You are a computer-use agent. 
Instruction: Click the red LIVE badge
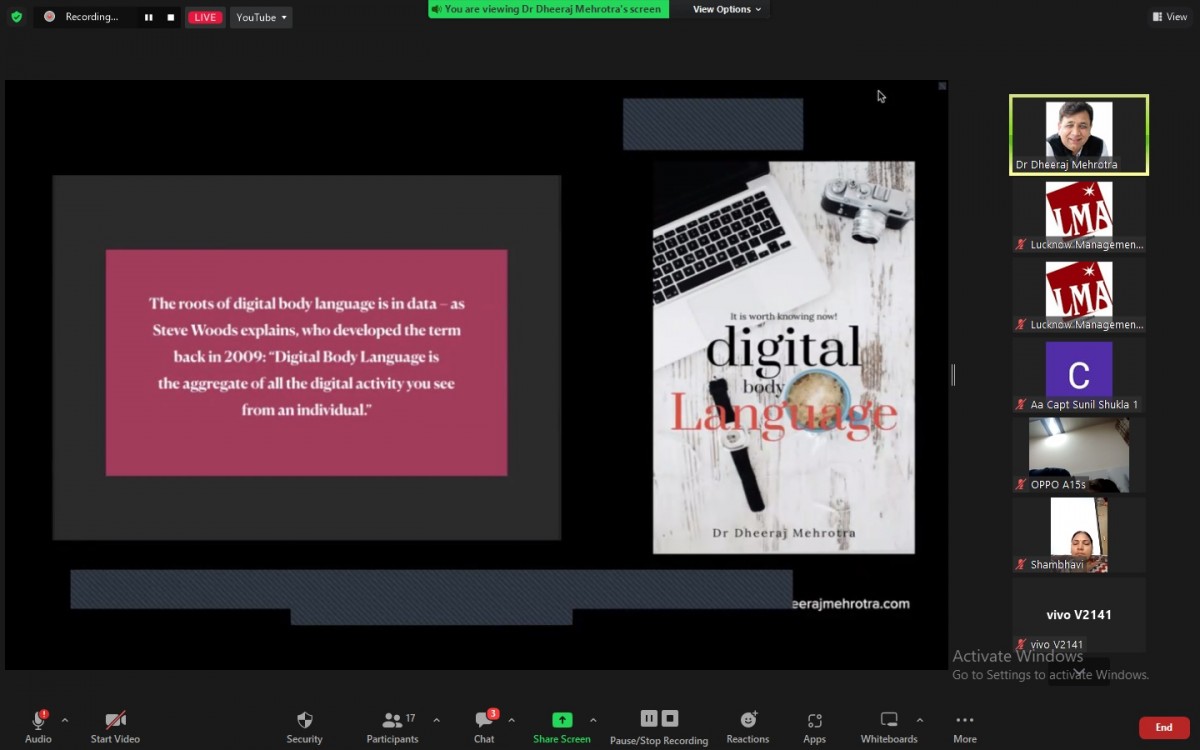click(205, 17)
